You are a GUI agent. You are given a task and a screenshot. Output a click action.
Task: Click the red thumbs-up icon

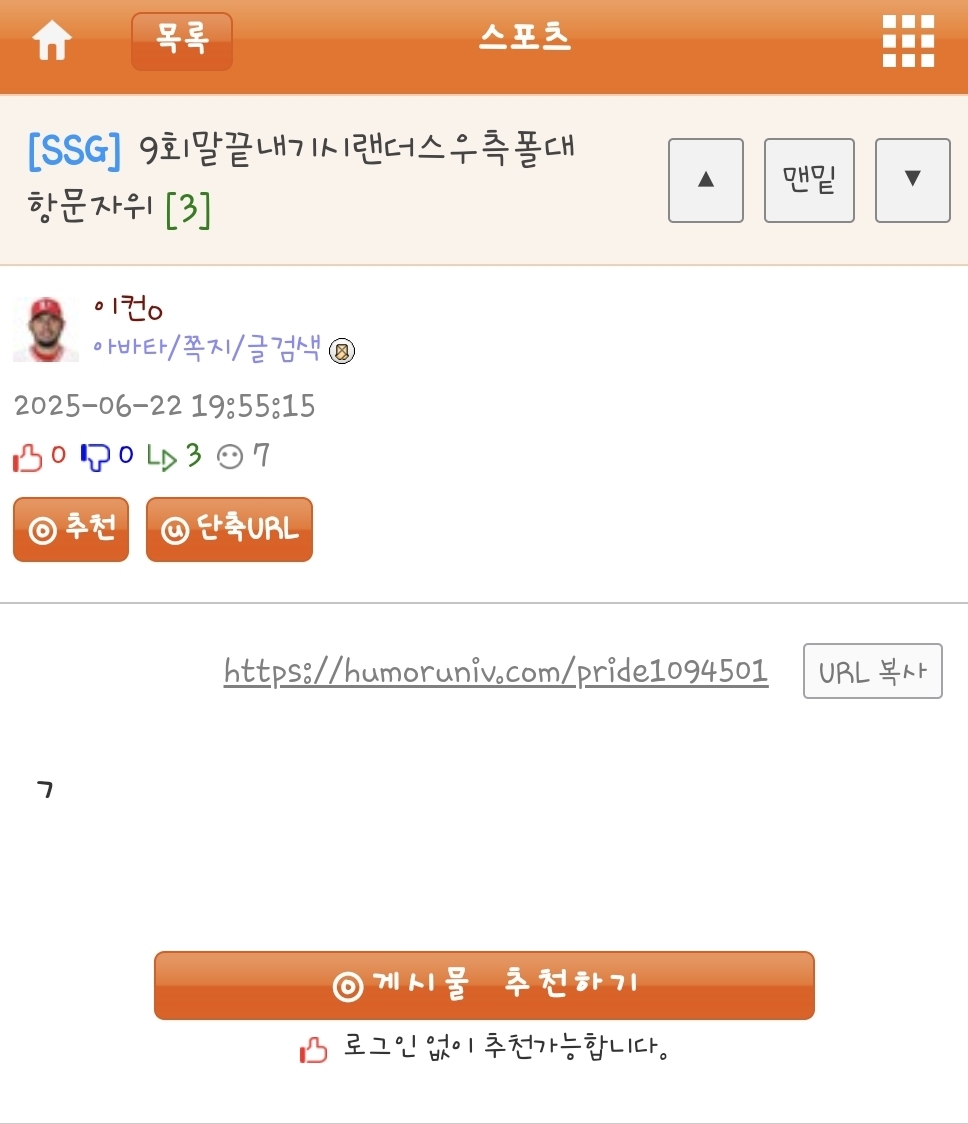point(27,457)
